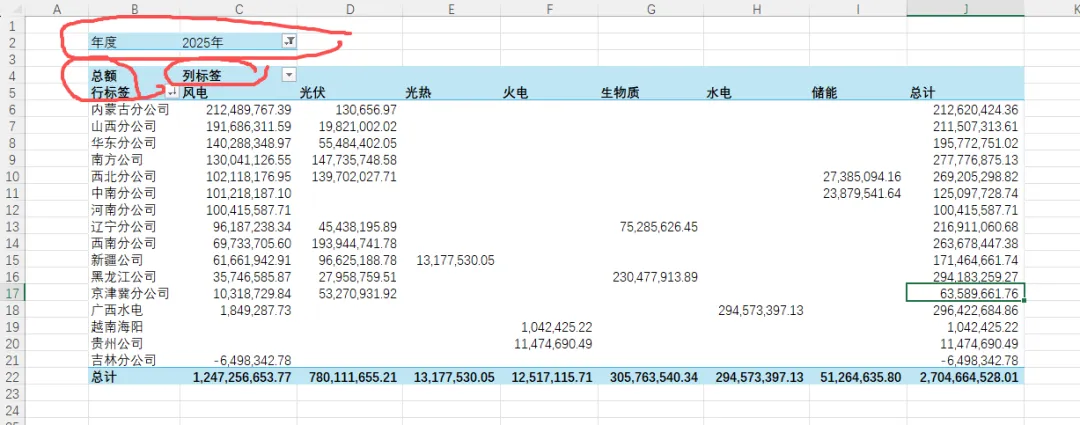Select the 总计 column header cell

(x=922, y=92)
